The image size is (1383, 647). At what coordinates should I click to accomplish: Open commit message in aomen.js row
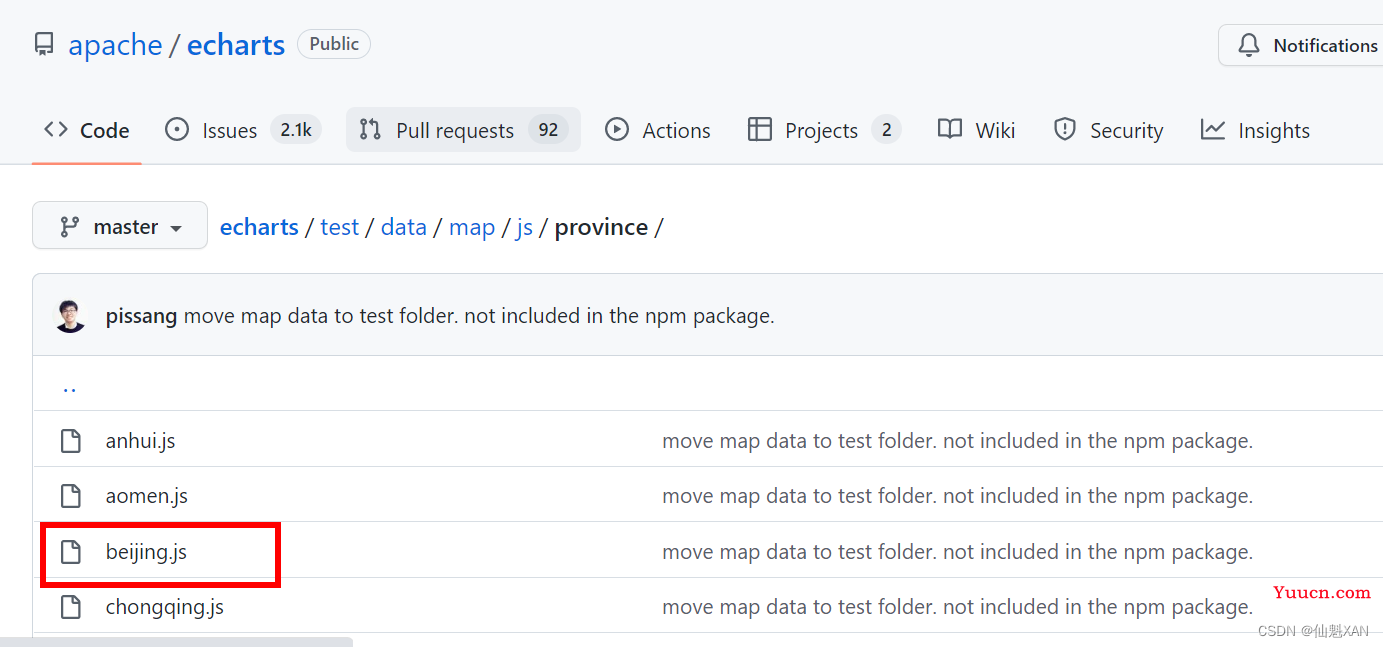click(x=957, y=496)
